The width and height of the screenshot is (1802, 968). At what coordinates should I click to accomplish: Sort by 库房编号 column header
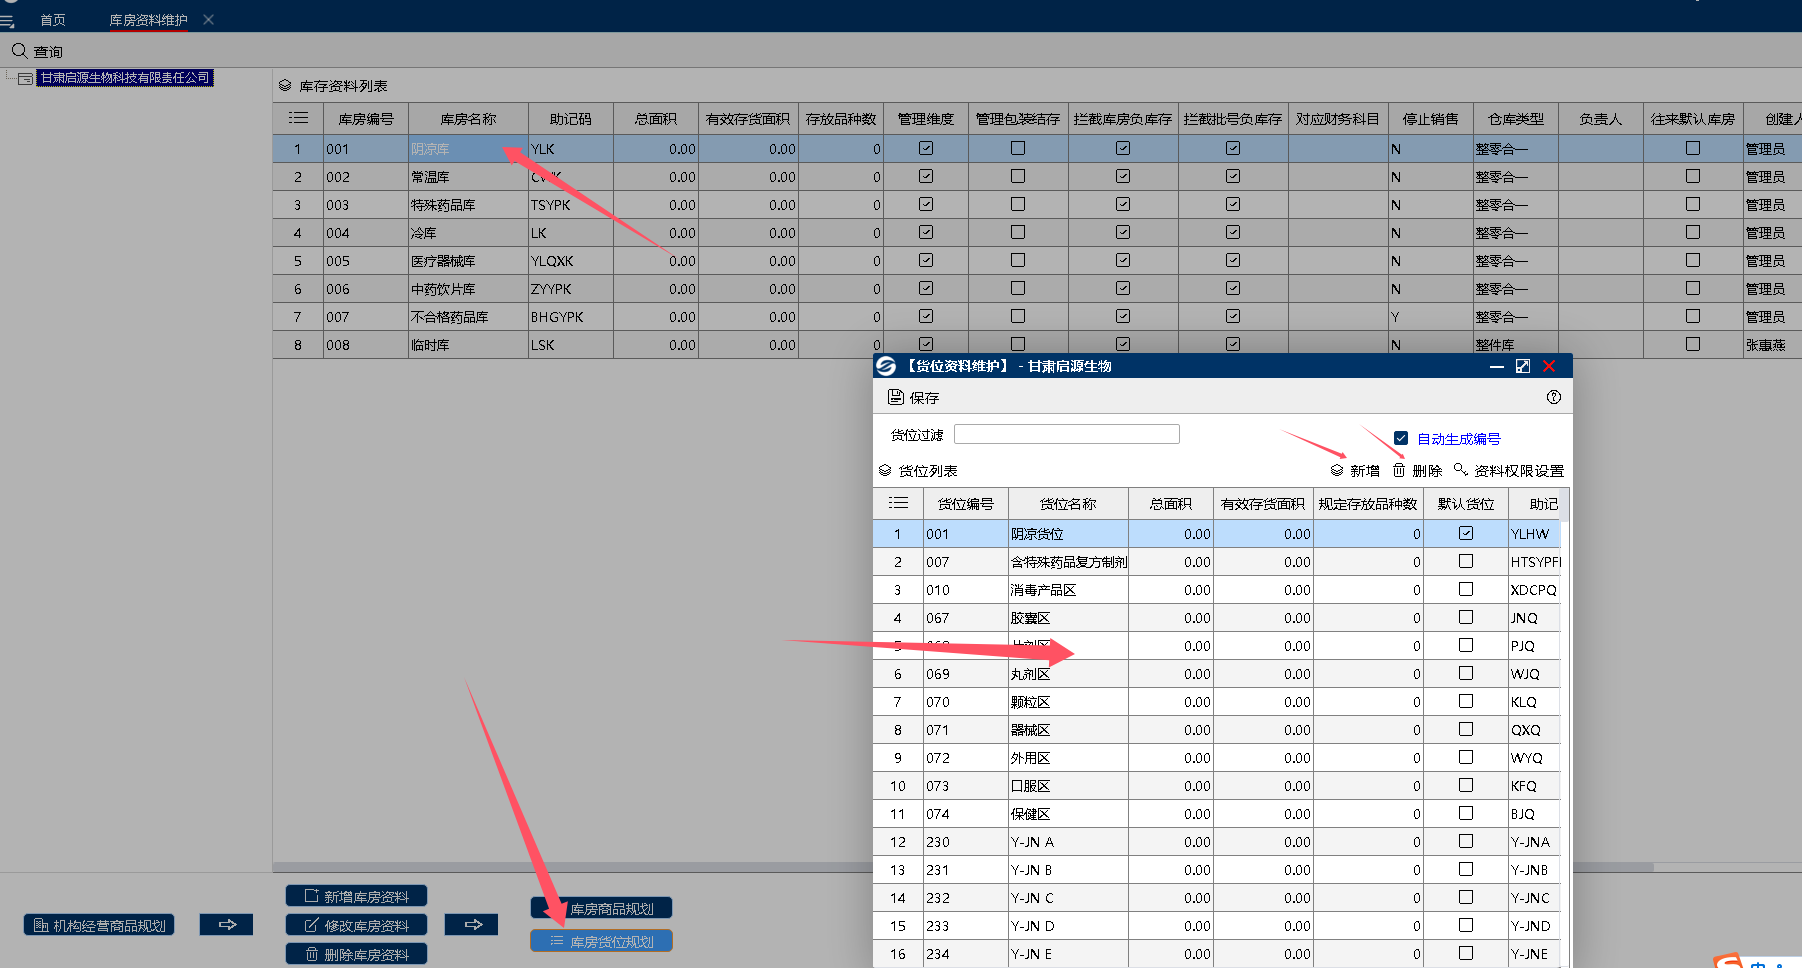366,119
